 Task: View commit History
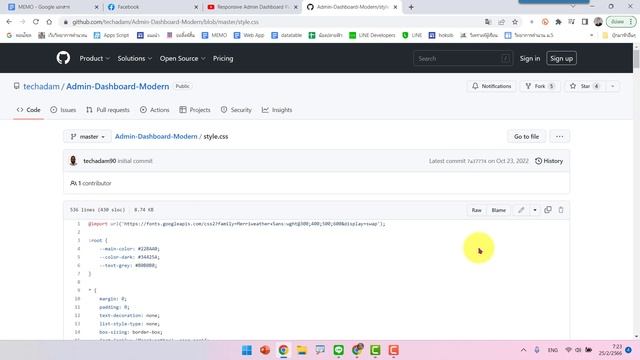pos(549,161)
